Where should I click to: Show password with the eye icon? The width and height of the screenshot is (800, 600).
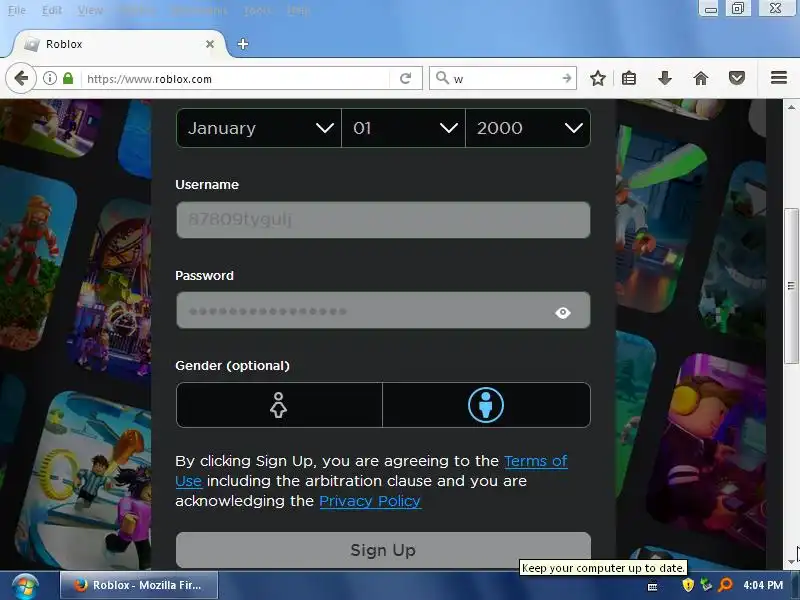(563, 312)
